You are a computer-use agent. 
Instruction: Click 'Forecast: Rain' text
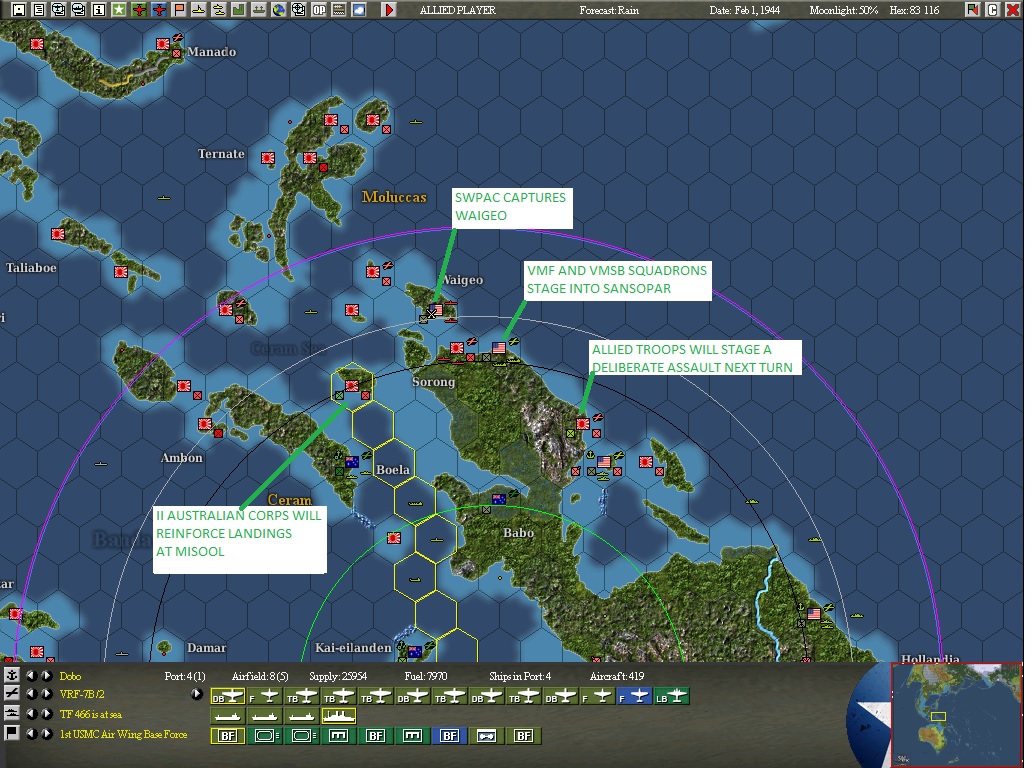click(609, 10)
